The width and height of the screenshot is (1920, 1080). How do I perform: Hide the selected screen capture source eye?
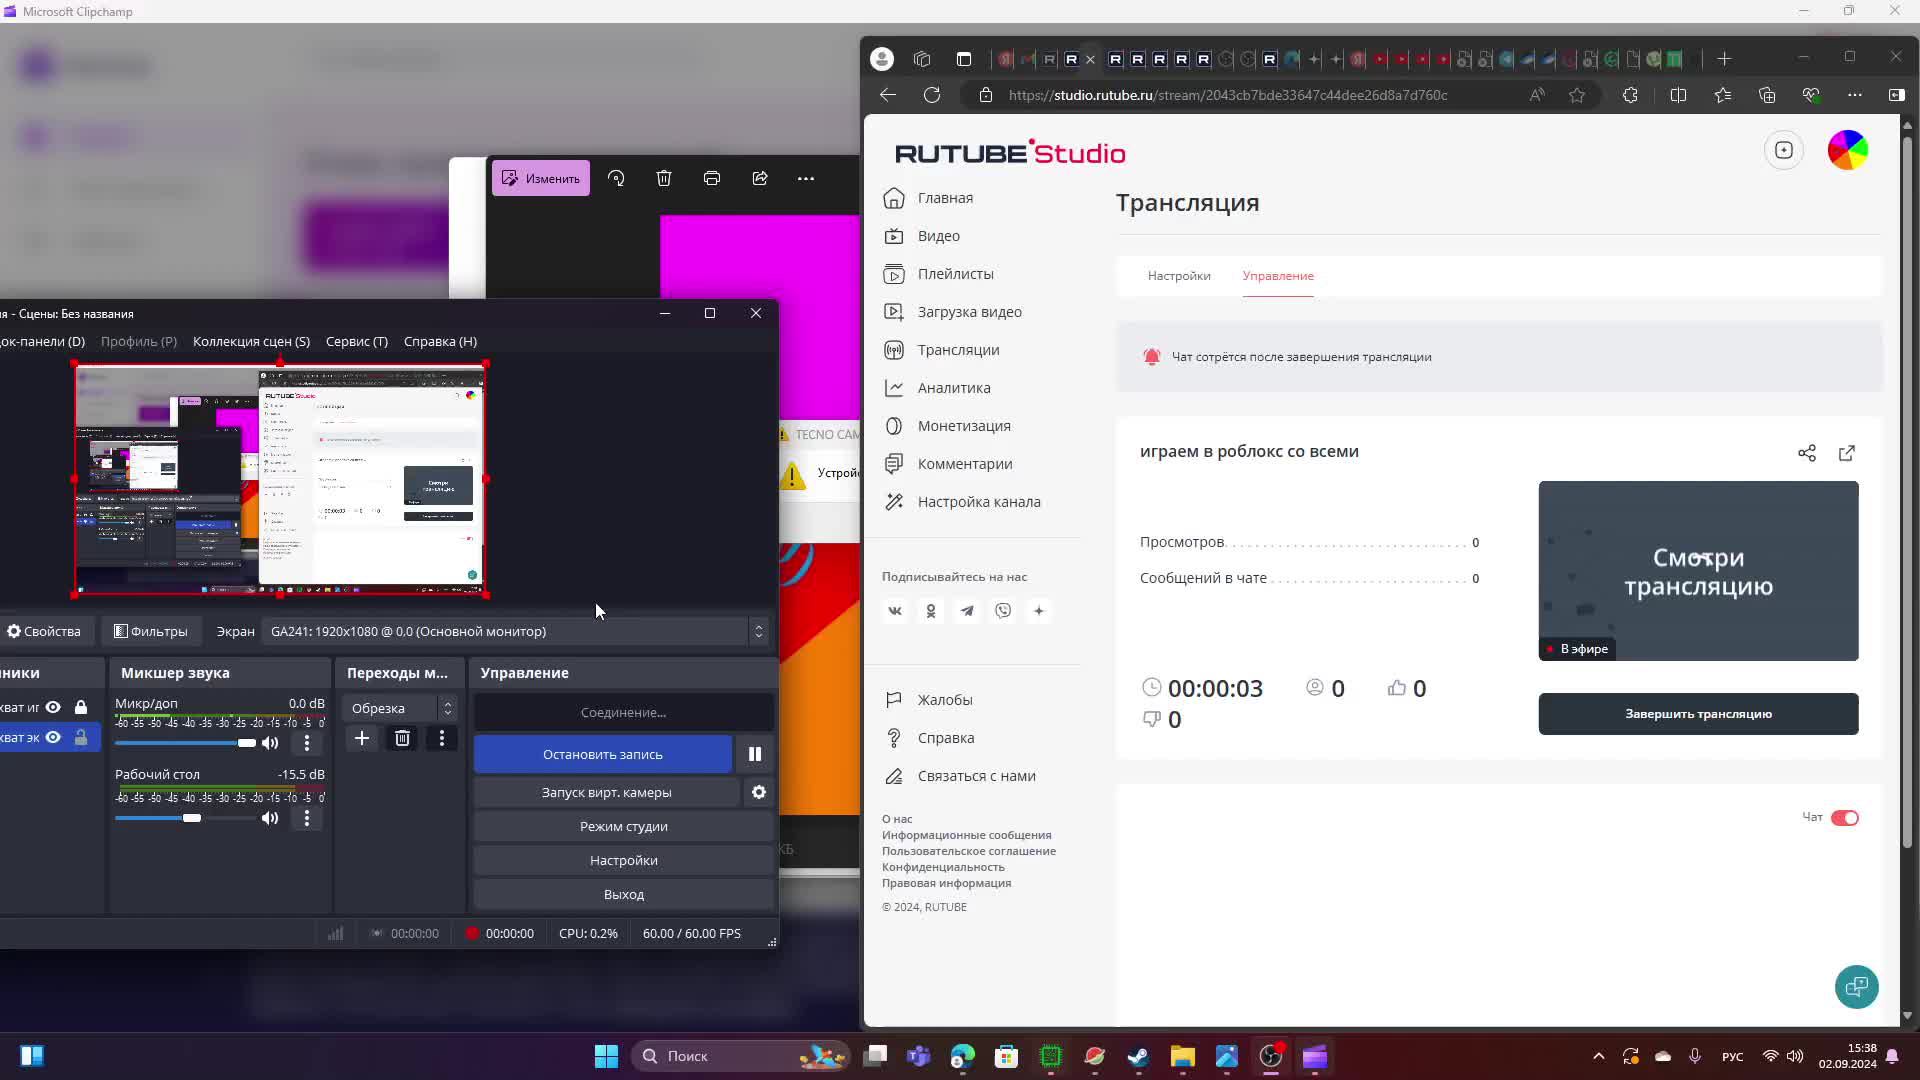coord(53,737)
